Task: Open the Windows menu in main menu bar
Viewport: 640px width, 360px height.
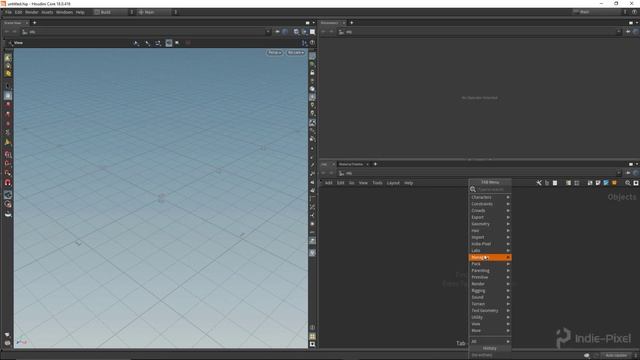Action: pos(64,12)
